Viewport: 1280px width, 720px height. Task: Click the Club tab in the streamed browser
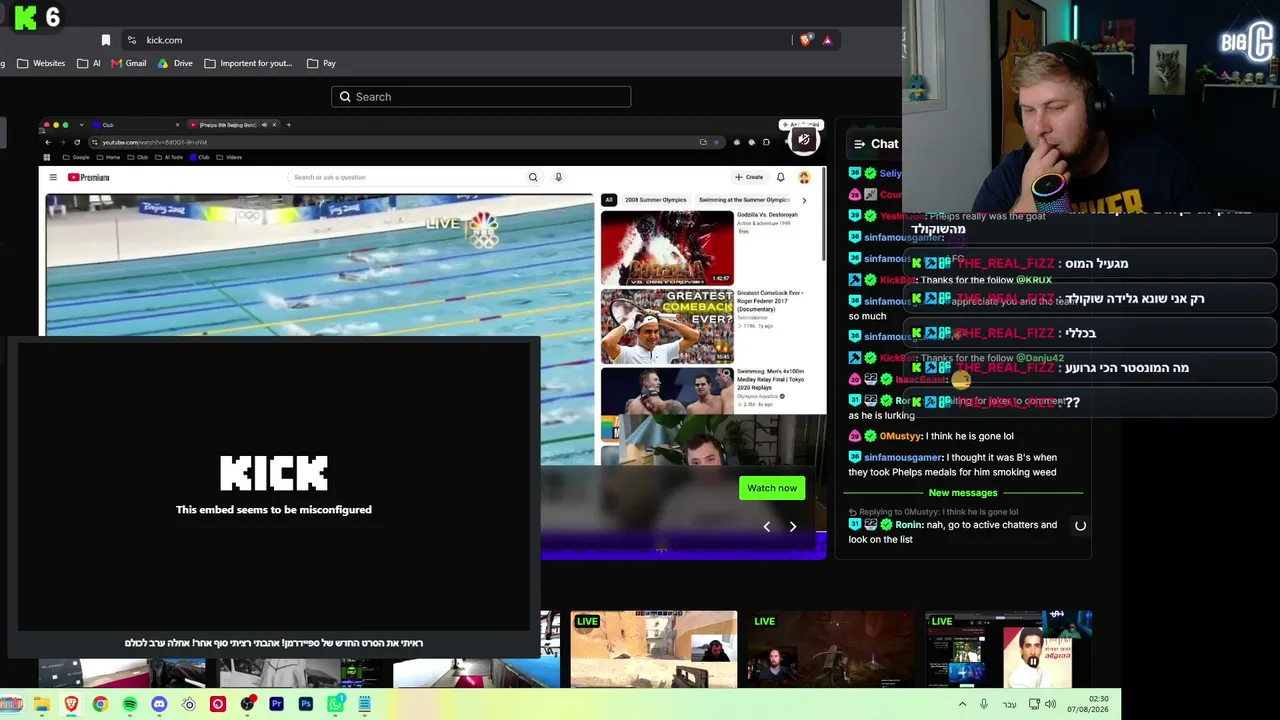135,125
